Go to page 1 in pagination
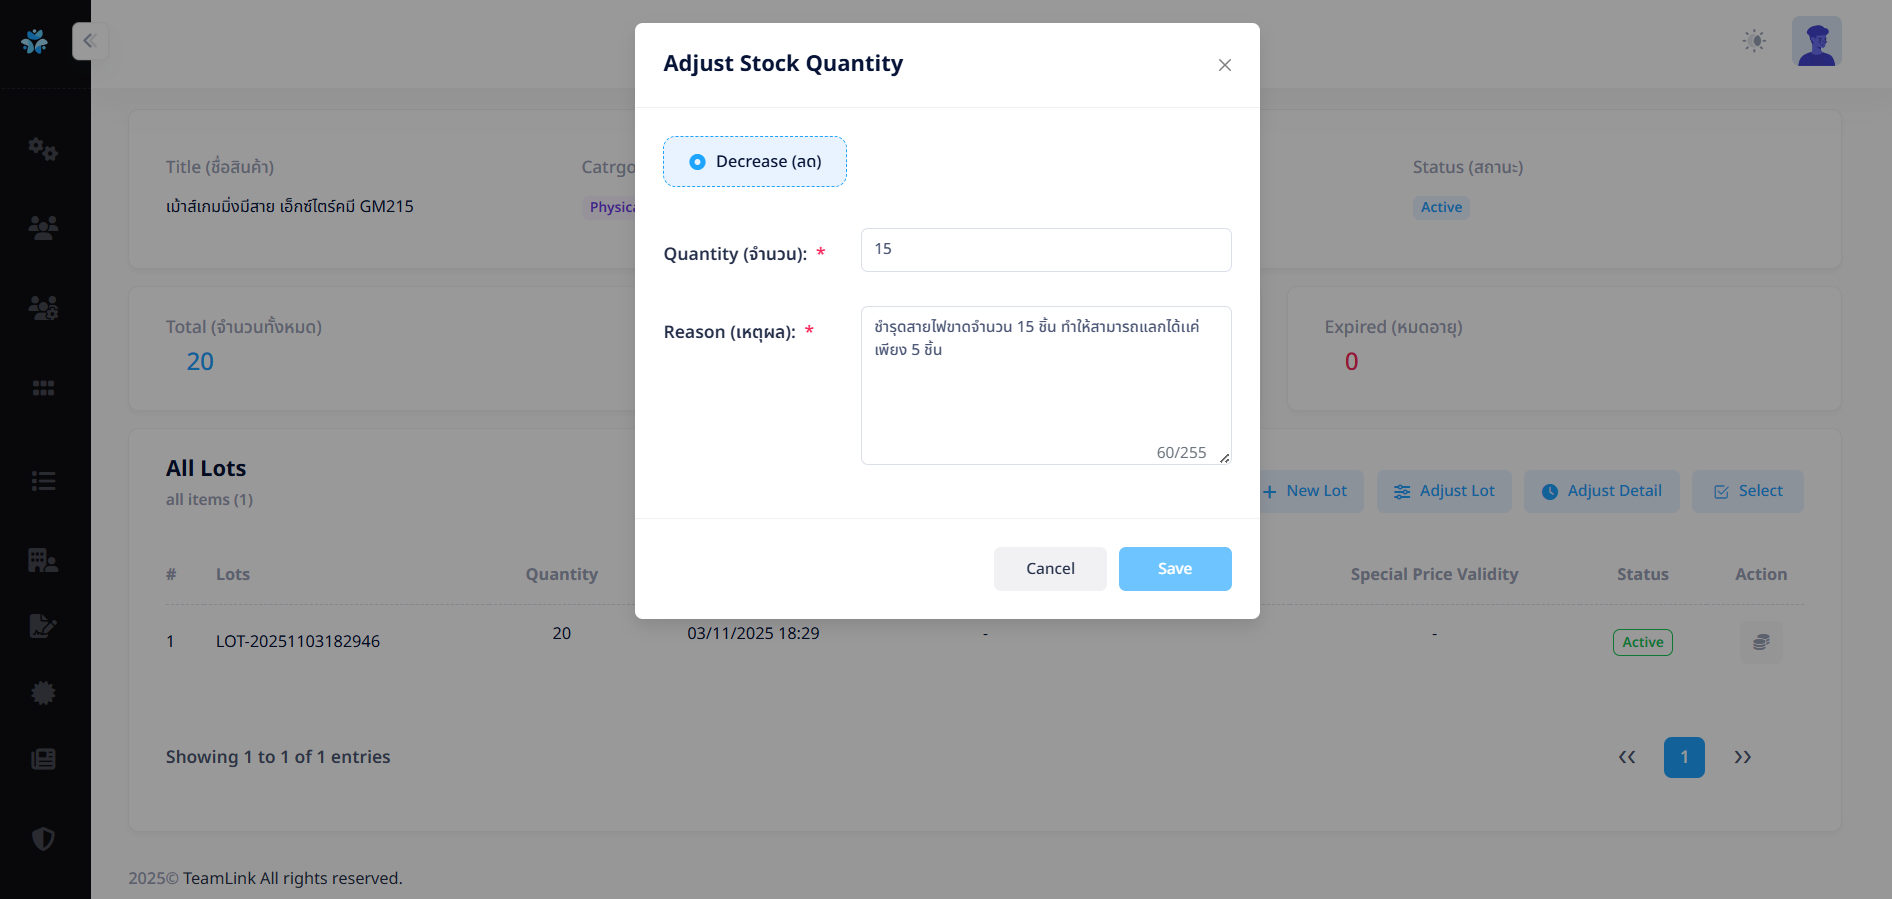Image resolution: width=1892 pixels, height=899 pixels. pyautogui.click(x=1684, y=757)
